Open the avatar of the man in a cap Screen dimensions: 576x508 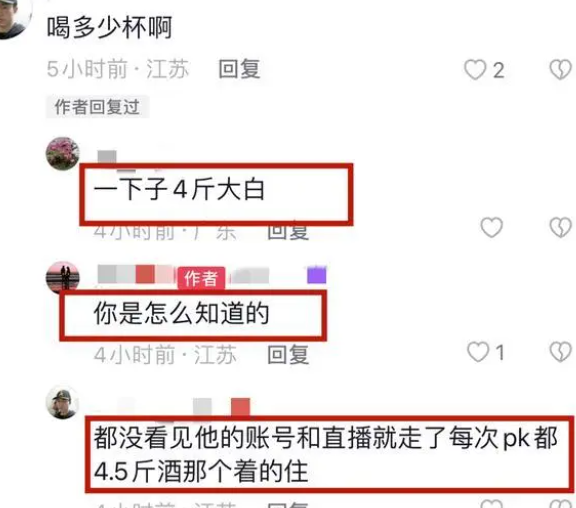click(62, 403)
